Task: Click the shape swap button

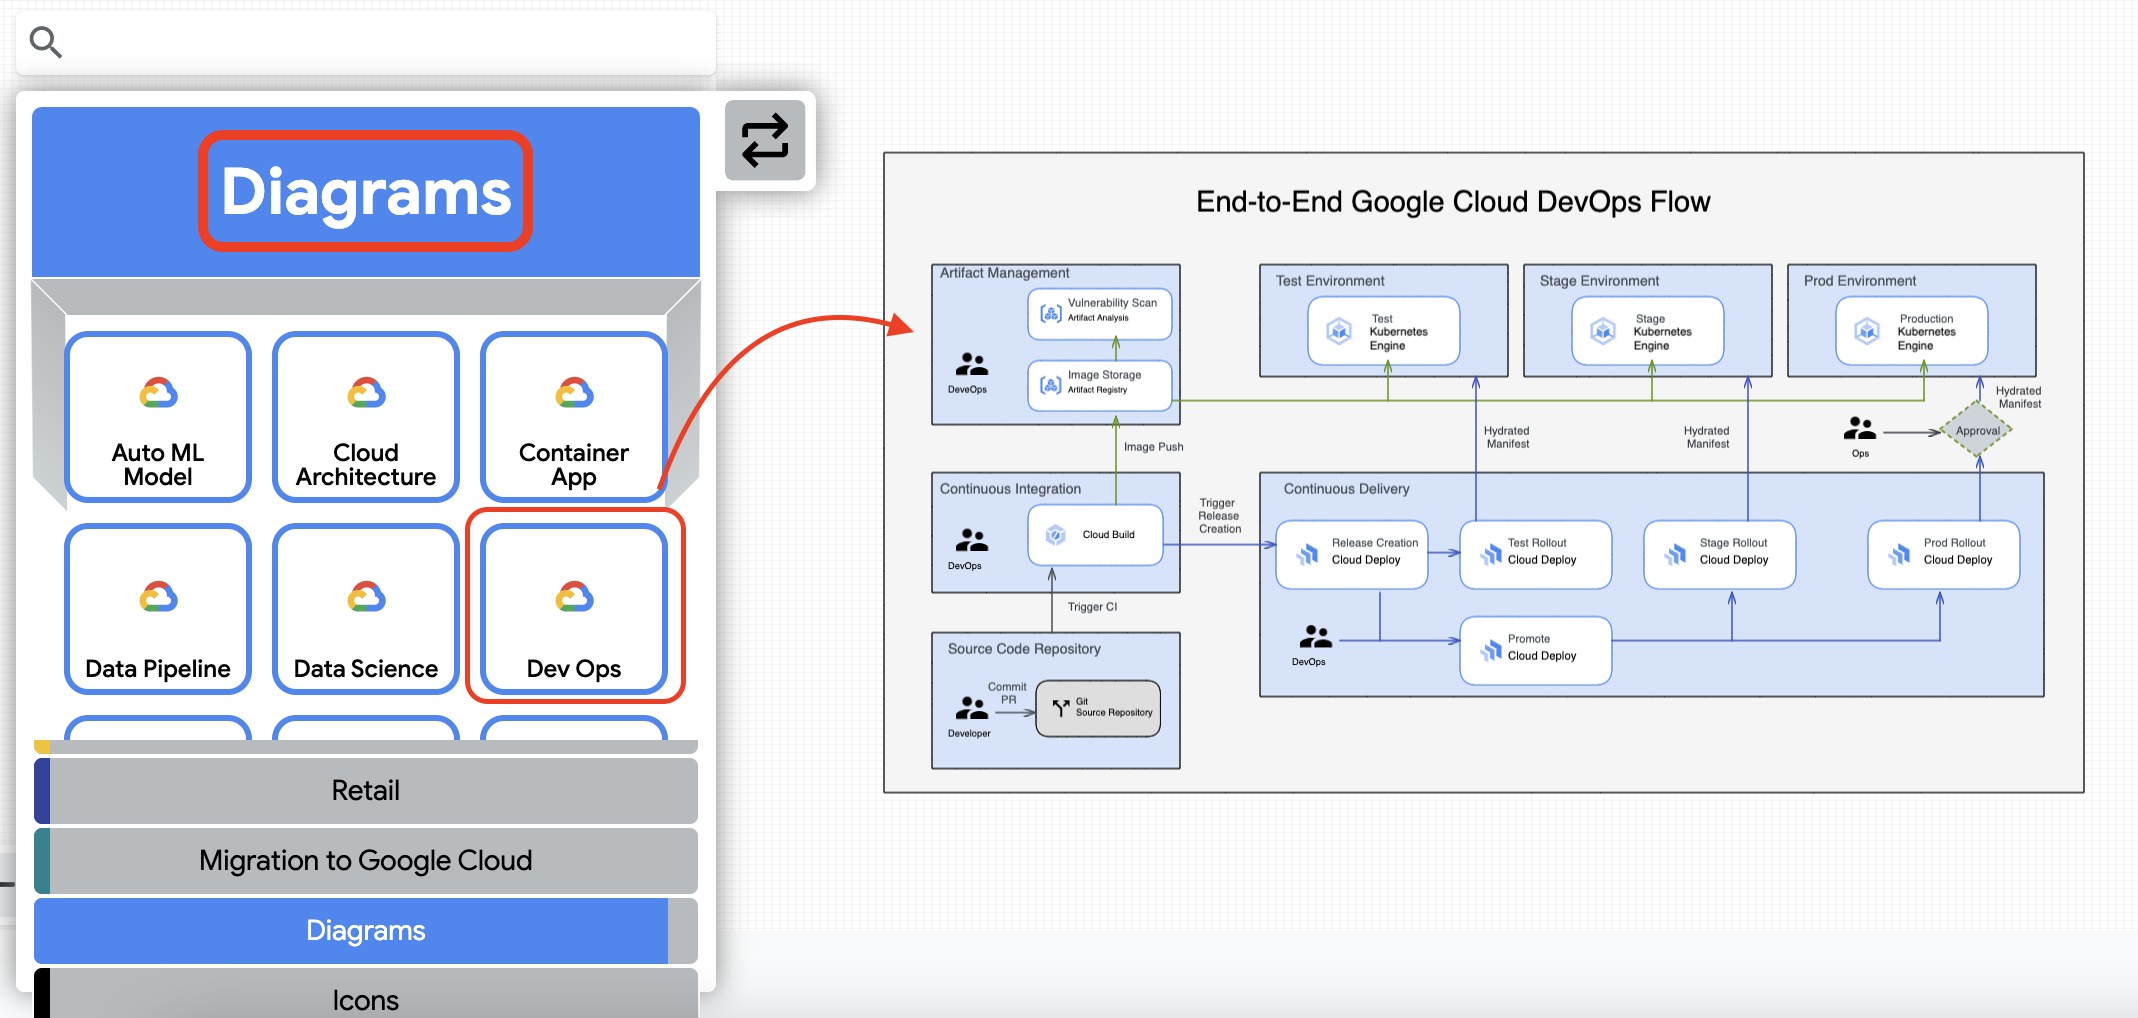Action: pyautogui.click(x=765, y=140)
